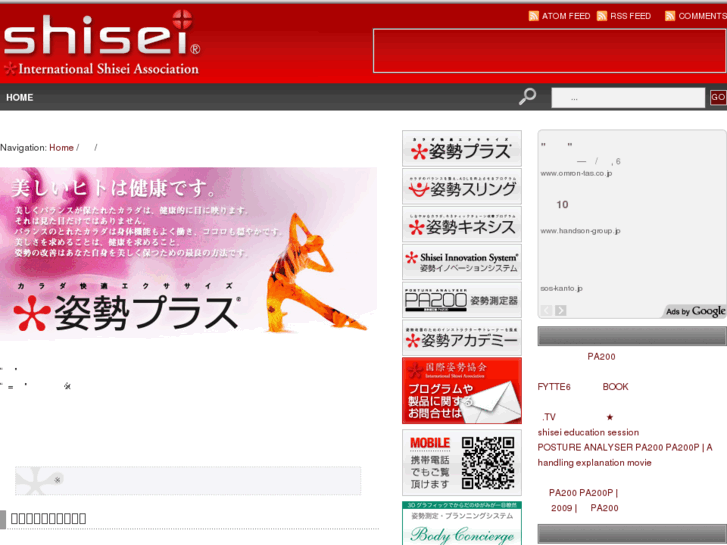Click the sos-kanto.jp ad link

click(561, 289)
